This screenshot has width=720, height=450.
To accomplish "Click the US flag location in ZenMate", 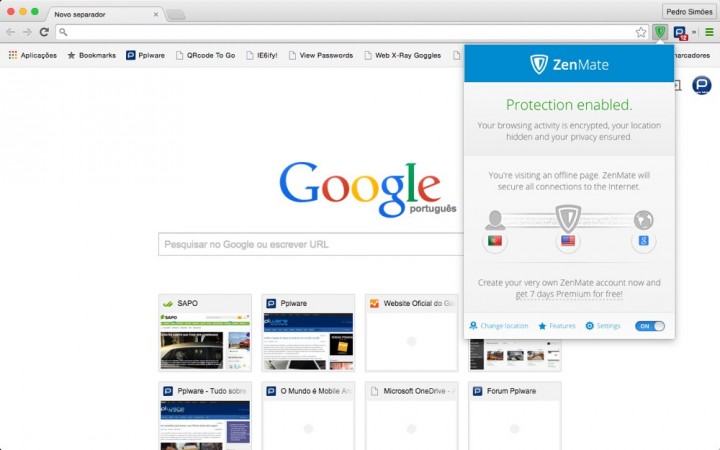I will pos(568,241).
